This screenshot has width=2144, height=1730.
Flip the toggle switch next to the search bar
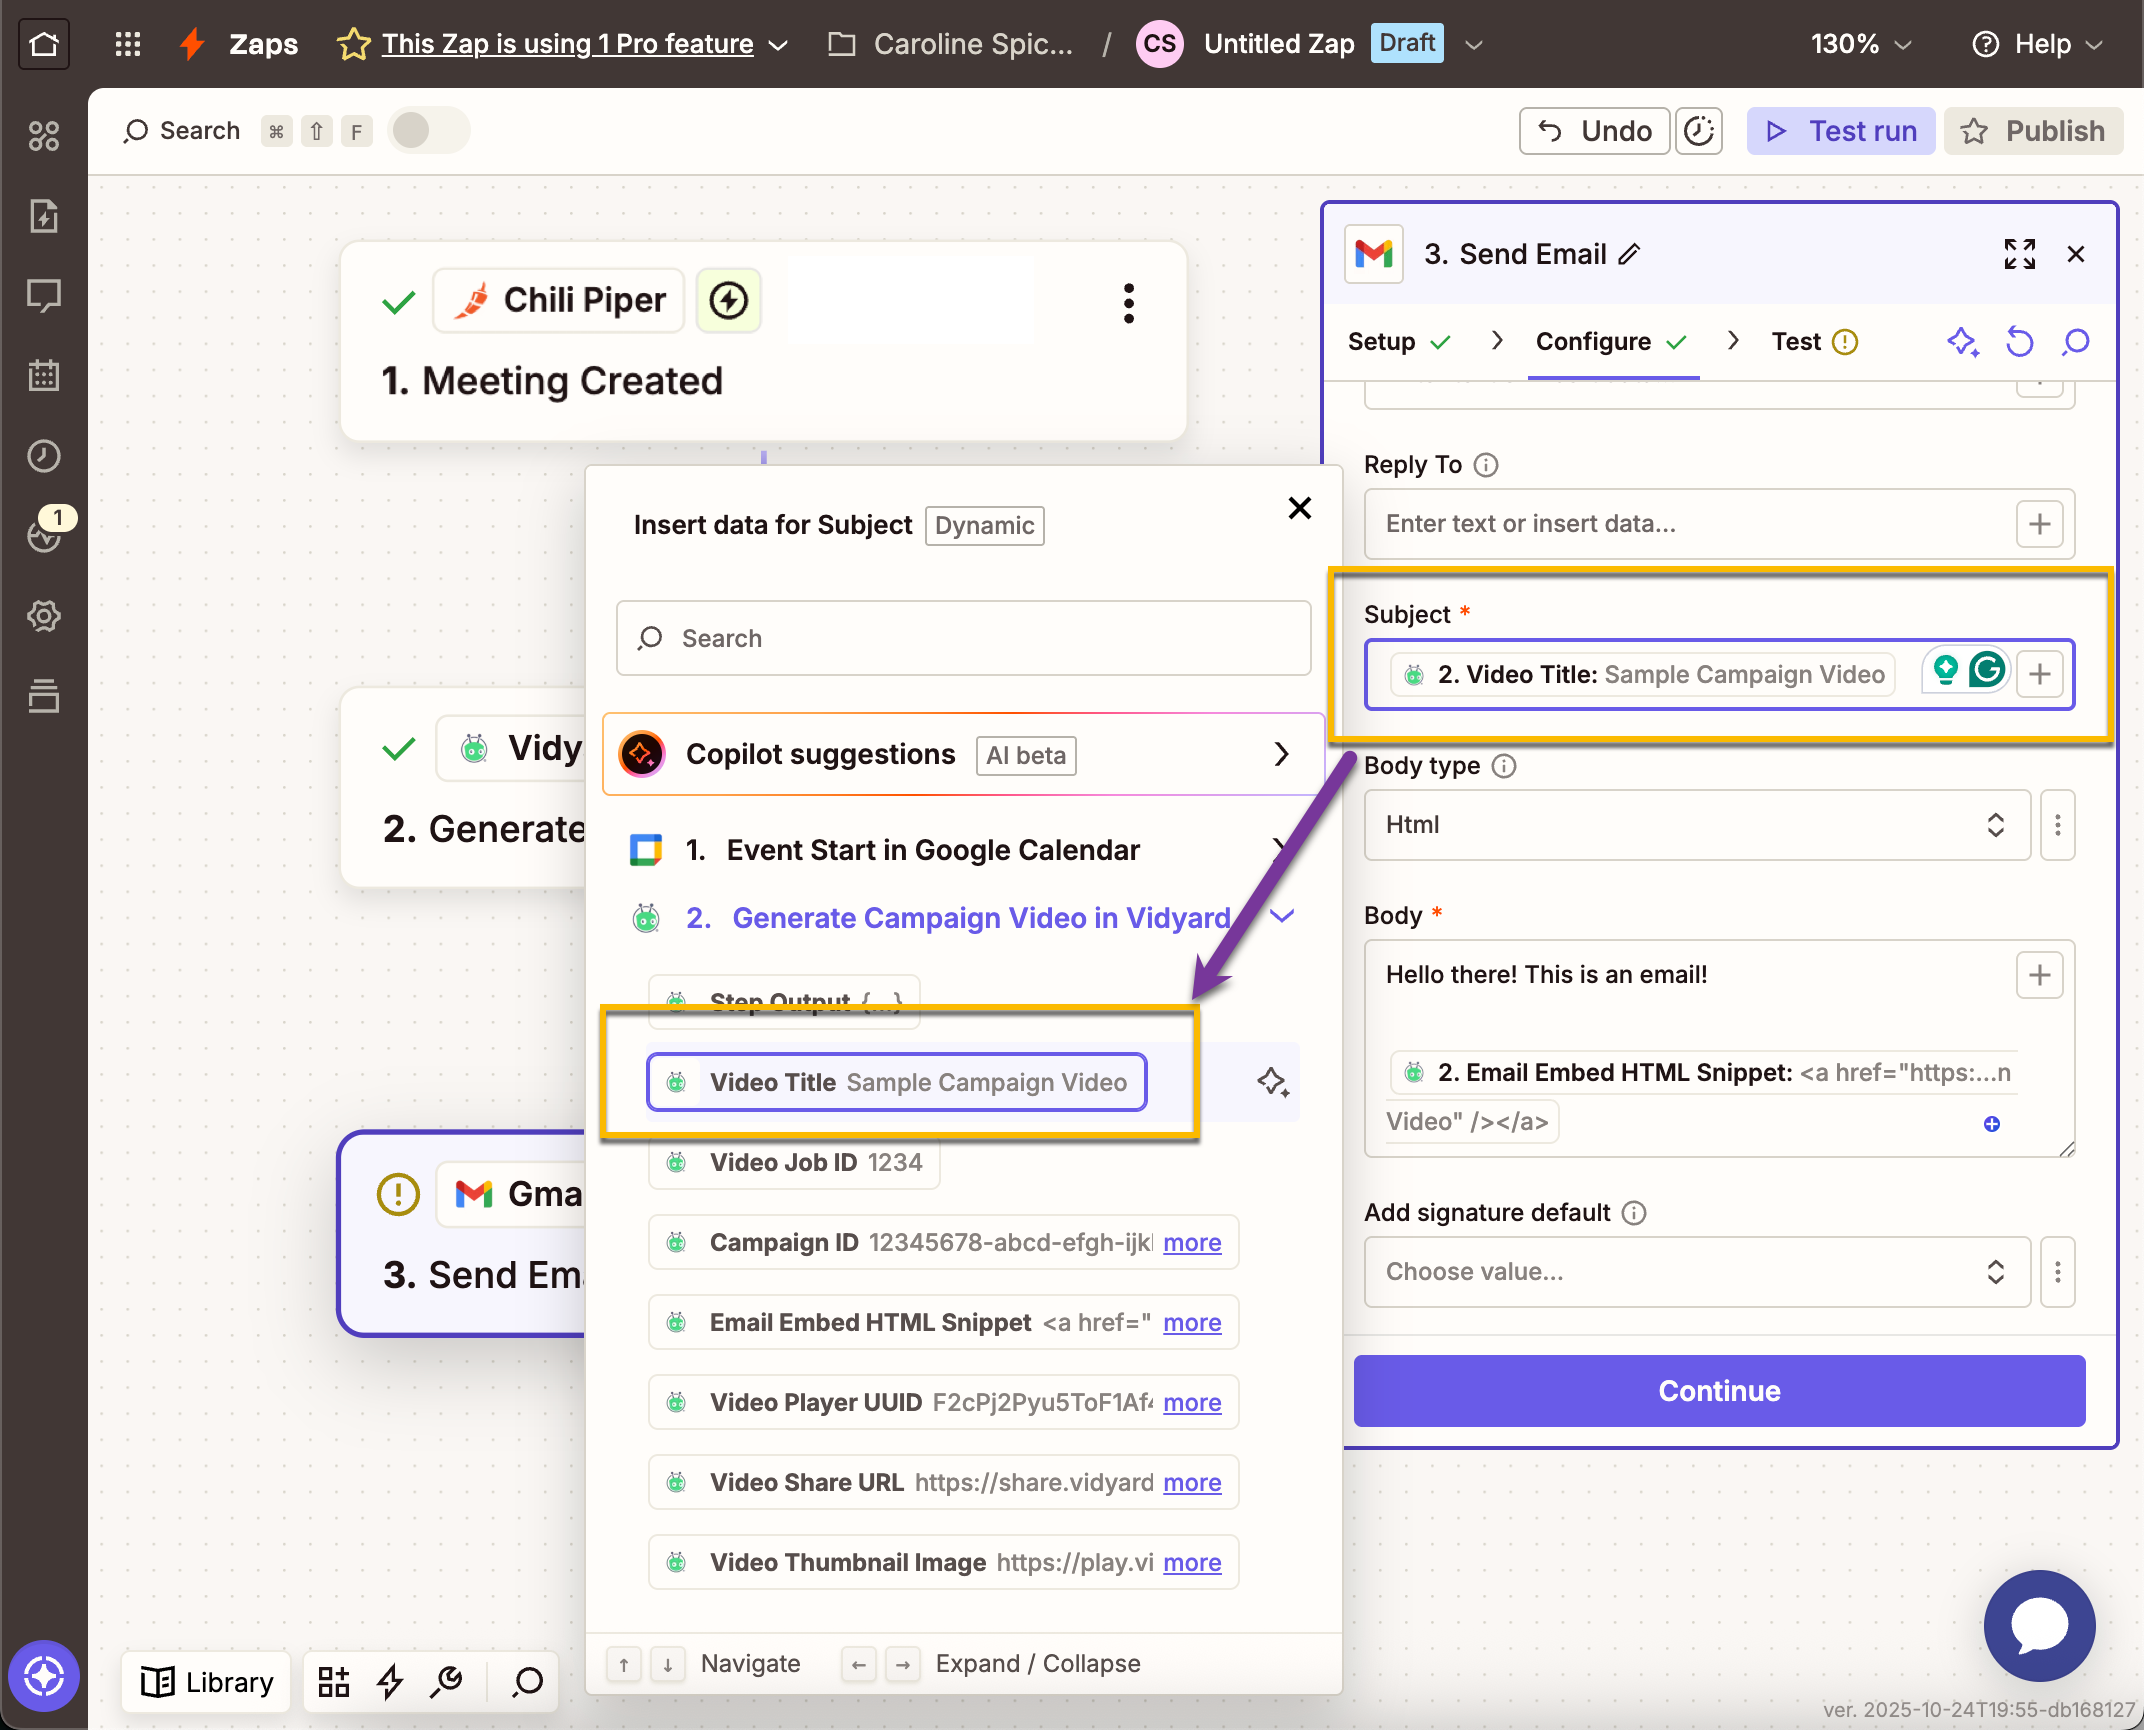tap(427, 130)
